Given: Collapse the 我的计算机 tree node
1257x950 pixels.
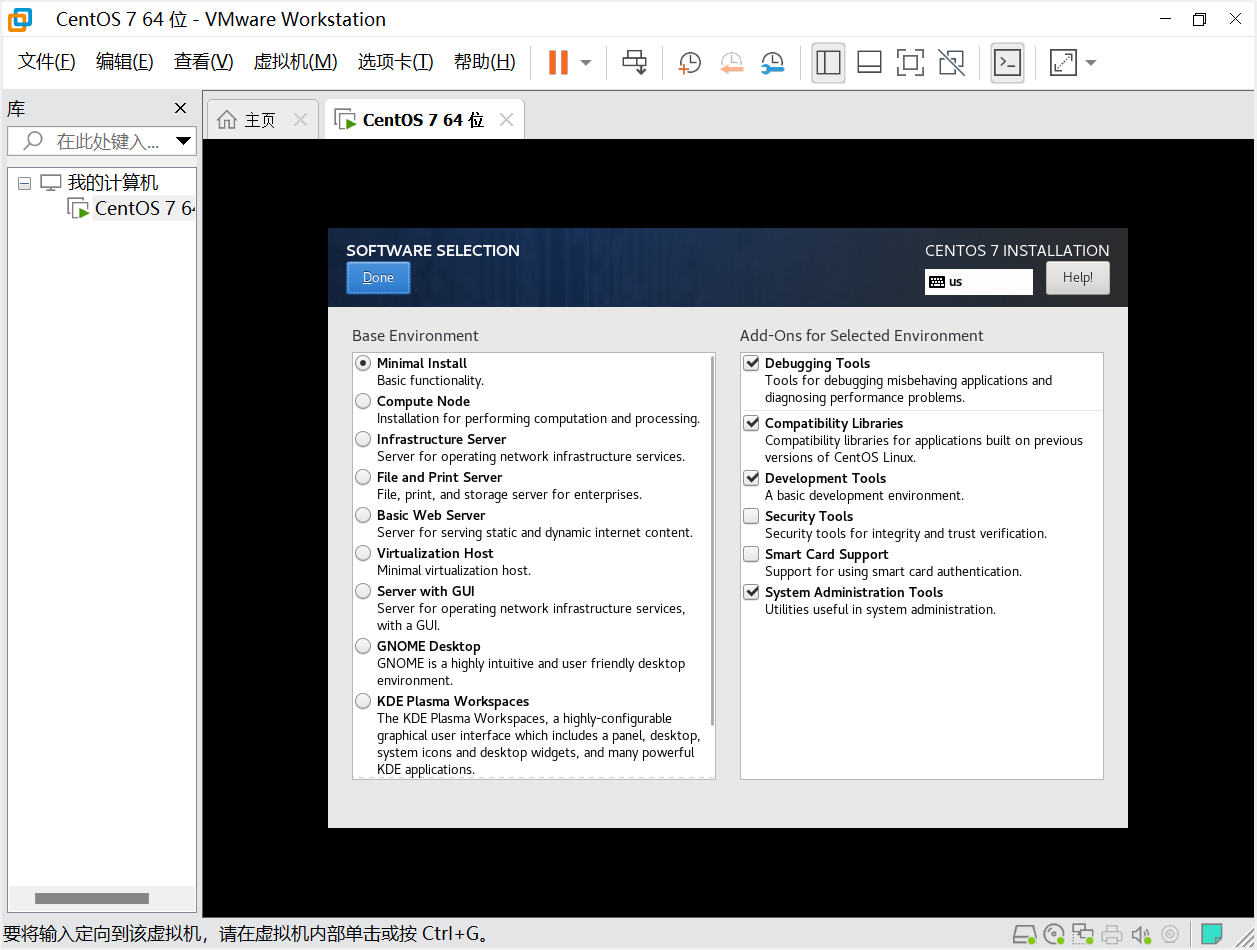Looking at the screenshot, I should 24,183.
